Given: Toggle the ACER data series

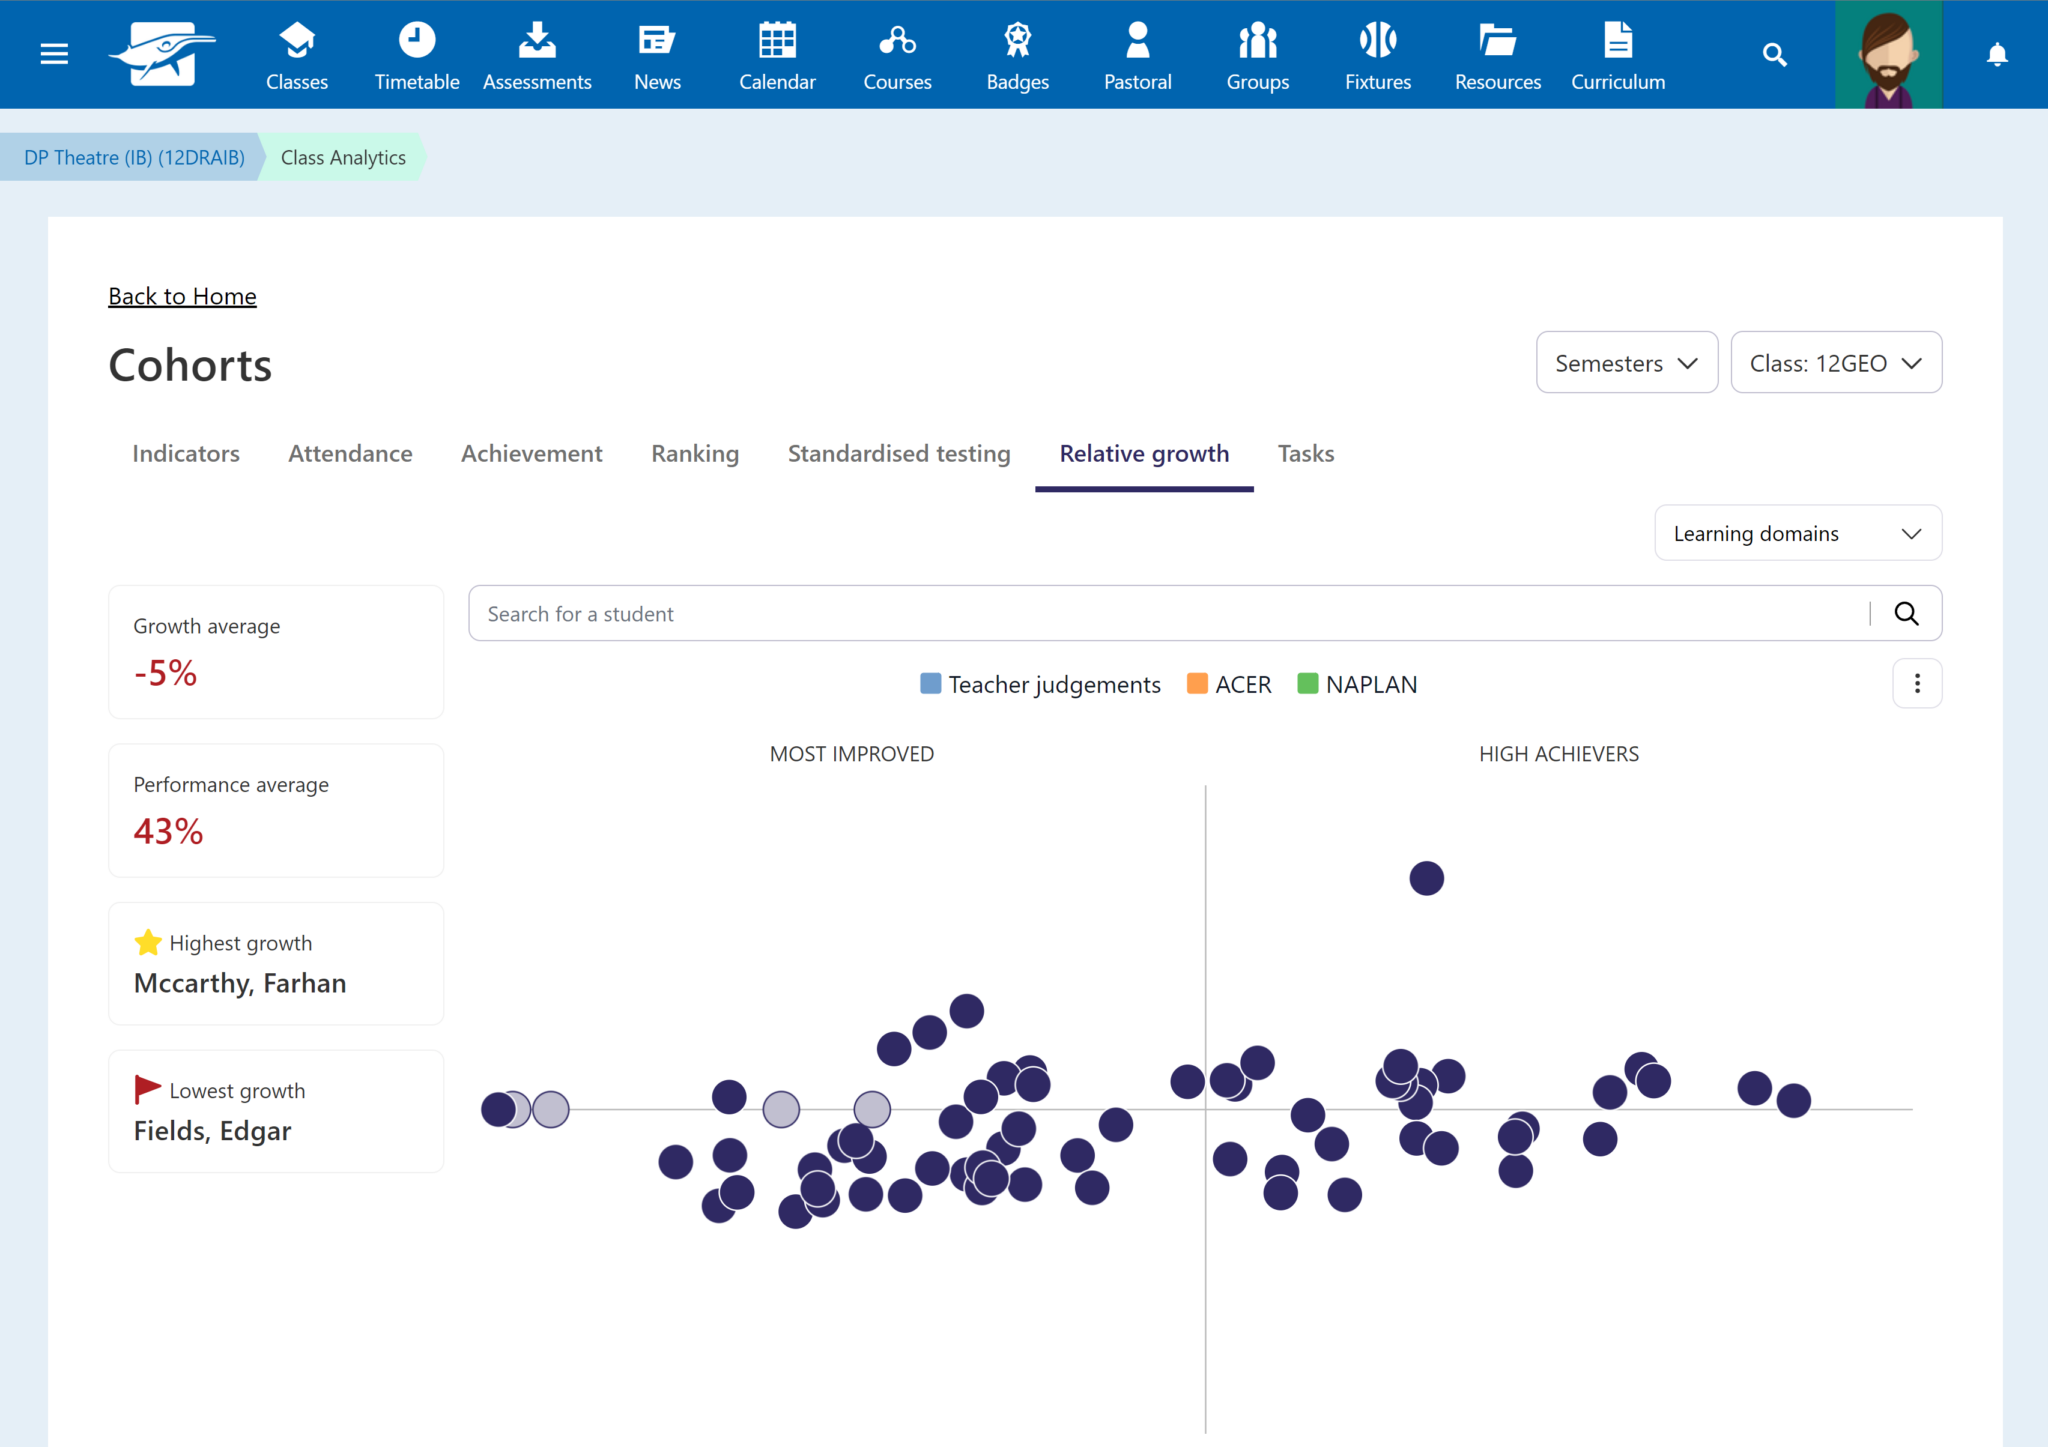Looking at the screenshot, I should [1228, 684].
